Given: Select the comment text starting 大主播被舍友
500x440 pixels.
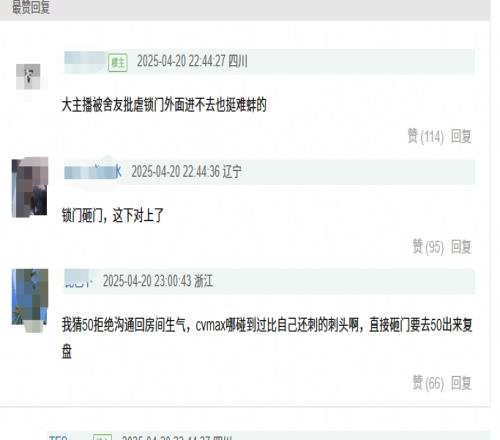Looking at the screenshot, I should [x=164, y=105].
